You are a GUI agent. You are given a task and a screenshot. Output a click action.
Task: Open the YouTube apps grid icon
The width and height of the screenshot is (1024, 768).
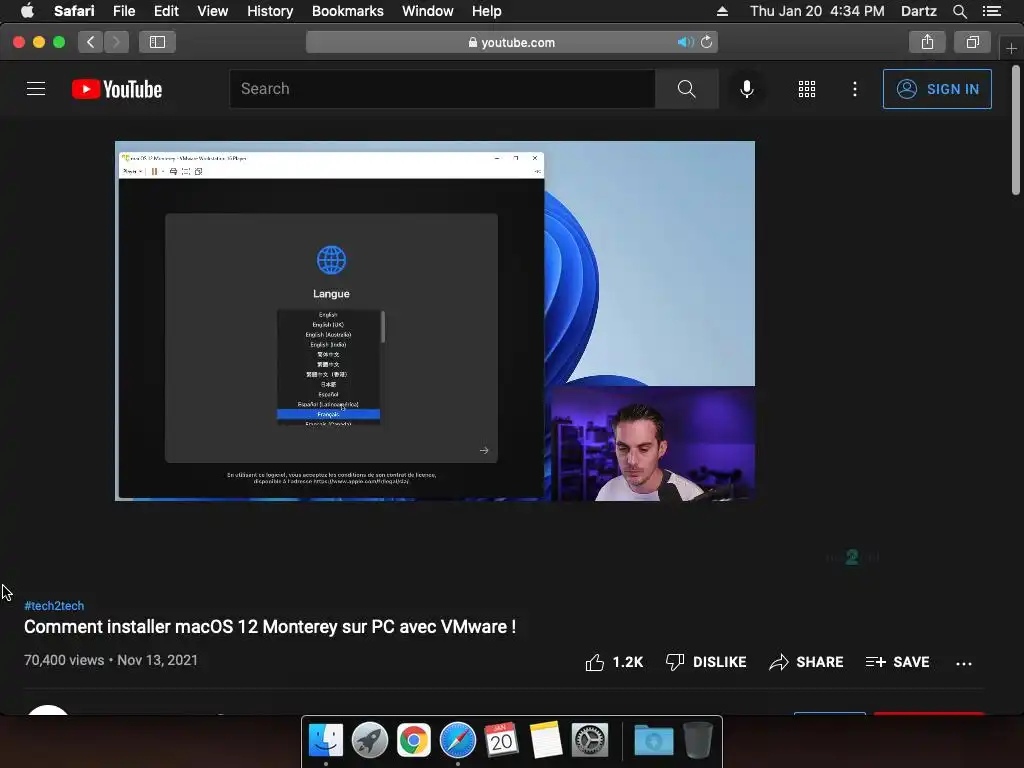[x=807, y=89]
